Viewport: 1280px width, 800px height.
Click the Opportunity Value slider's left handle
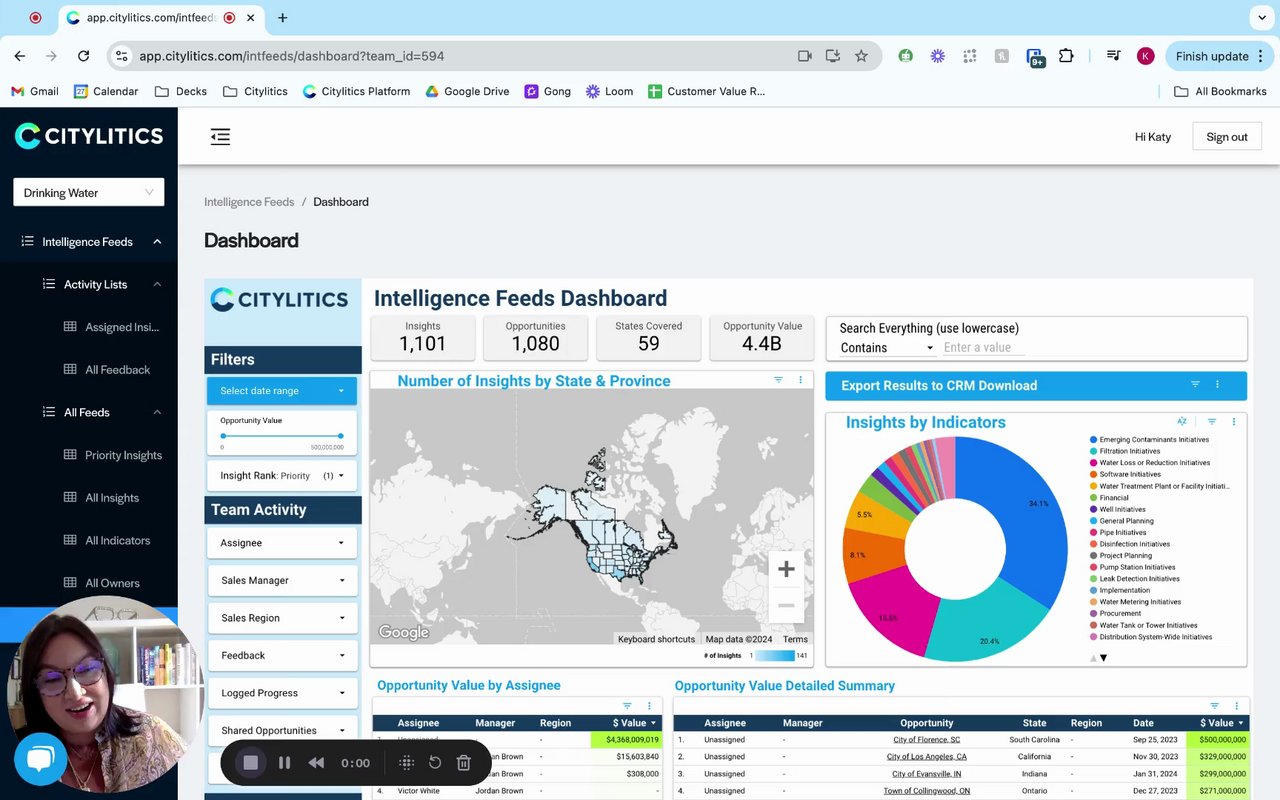click(x=223, y=436)
